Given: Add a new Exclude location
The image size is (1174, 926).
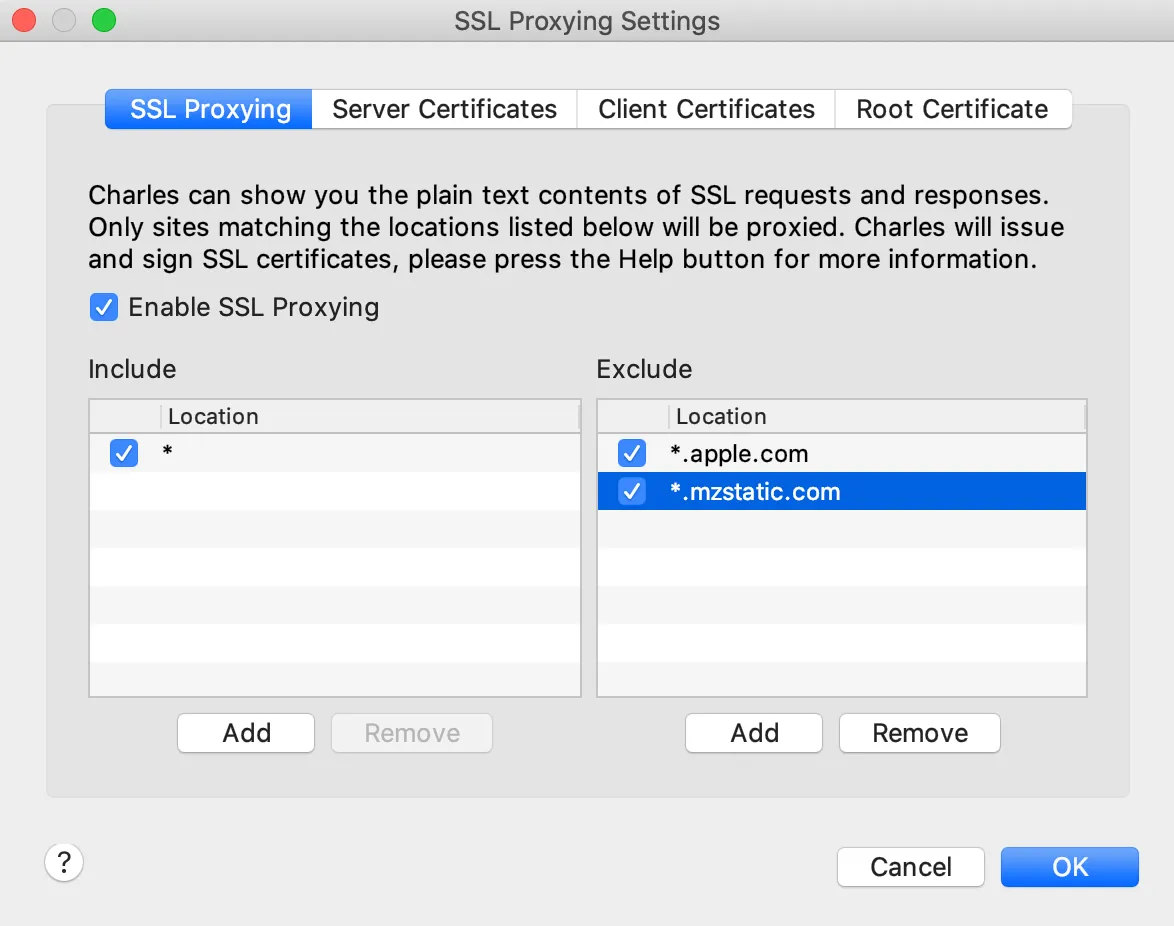Looking at the screenshot, I should [754, 733].
